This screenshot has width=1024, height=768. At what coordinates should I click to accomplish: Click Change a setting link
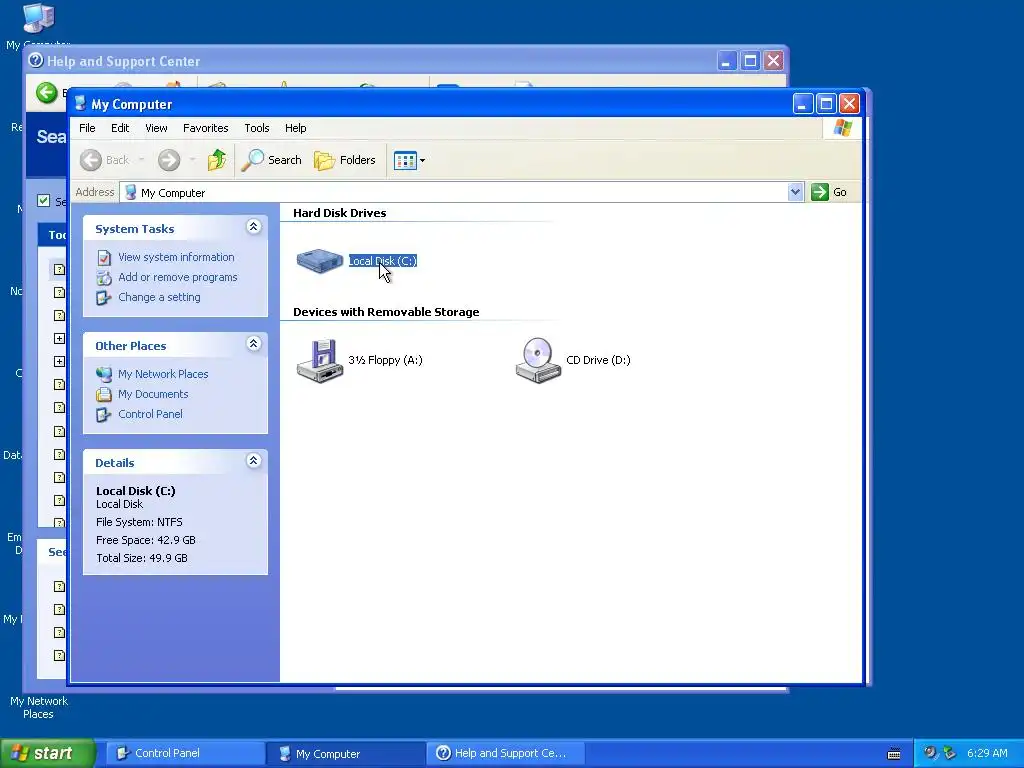159,297
